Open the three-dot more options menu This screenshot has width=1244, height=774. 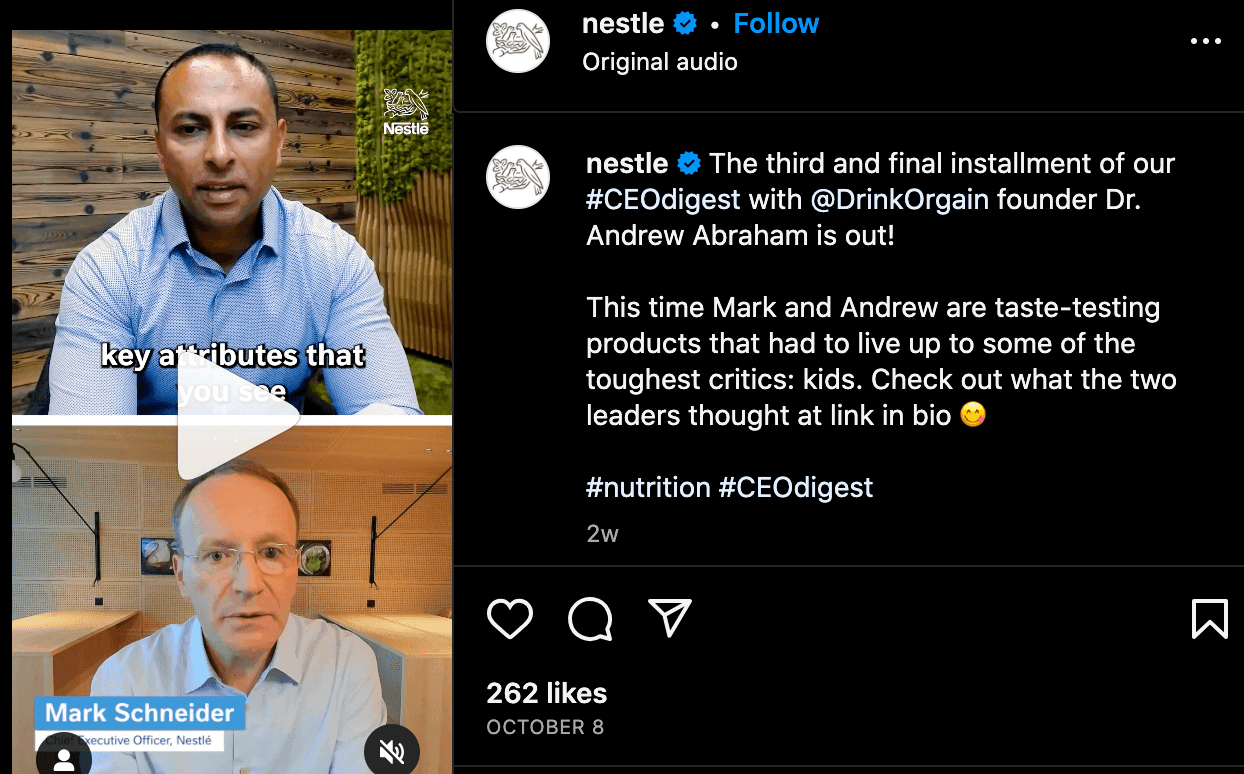(x=1206, y=42)
